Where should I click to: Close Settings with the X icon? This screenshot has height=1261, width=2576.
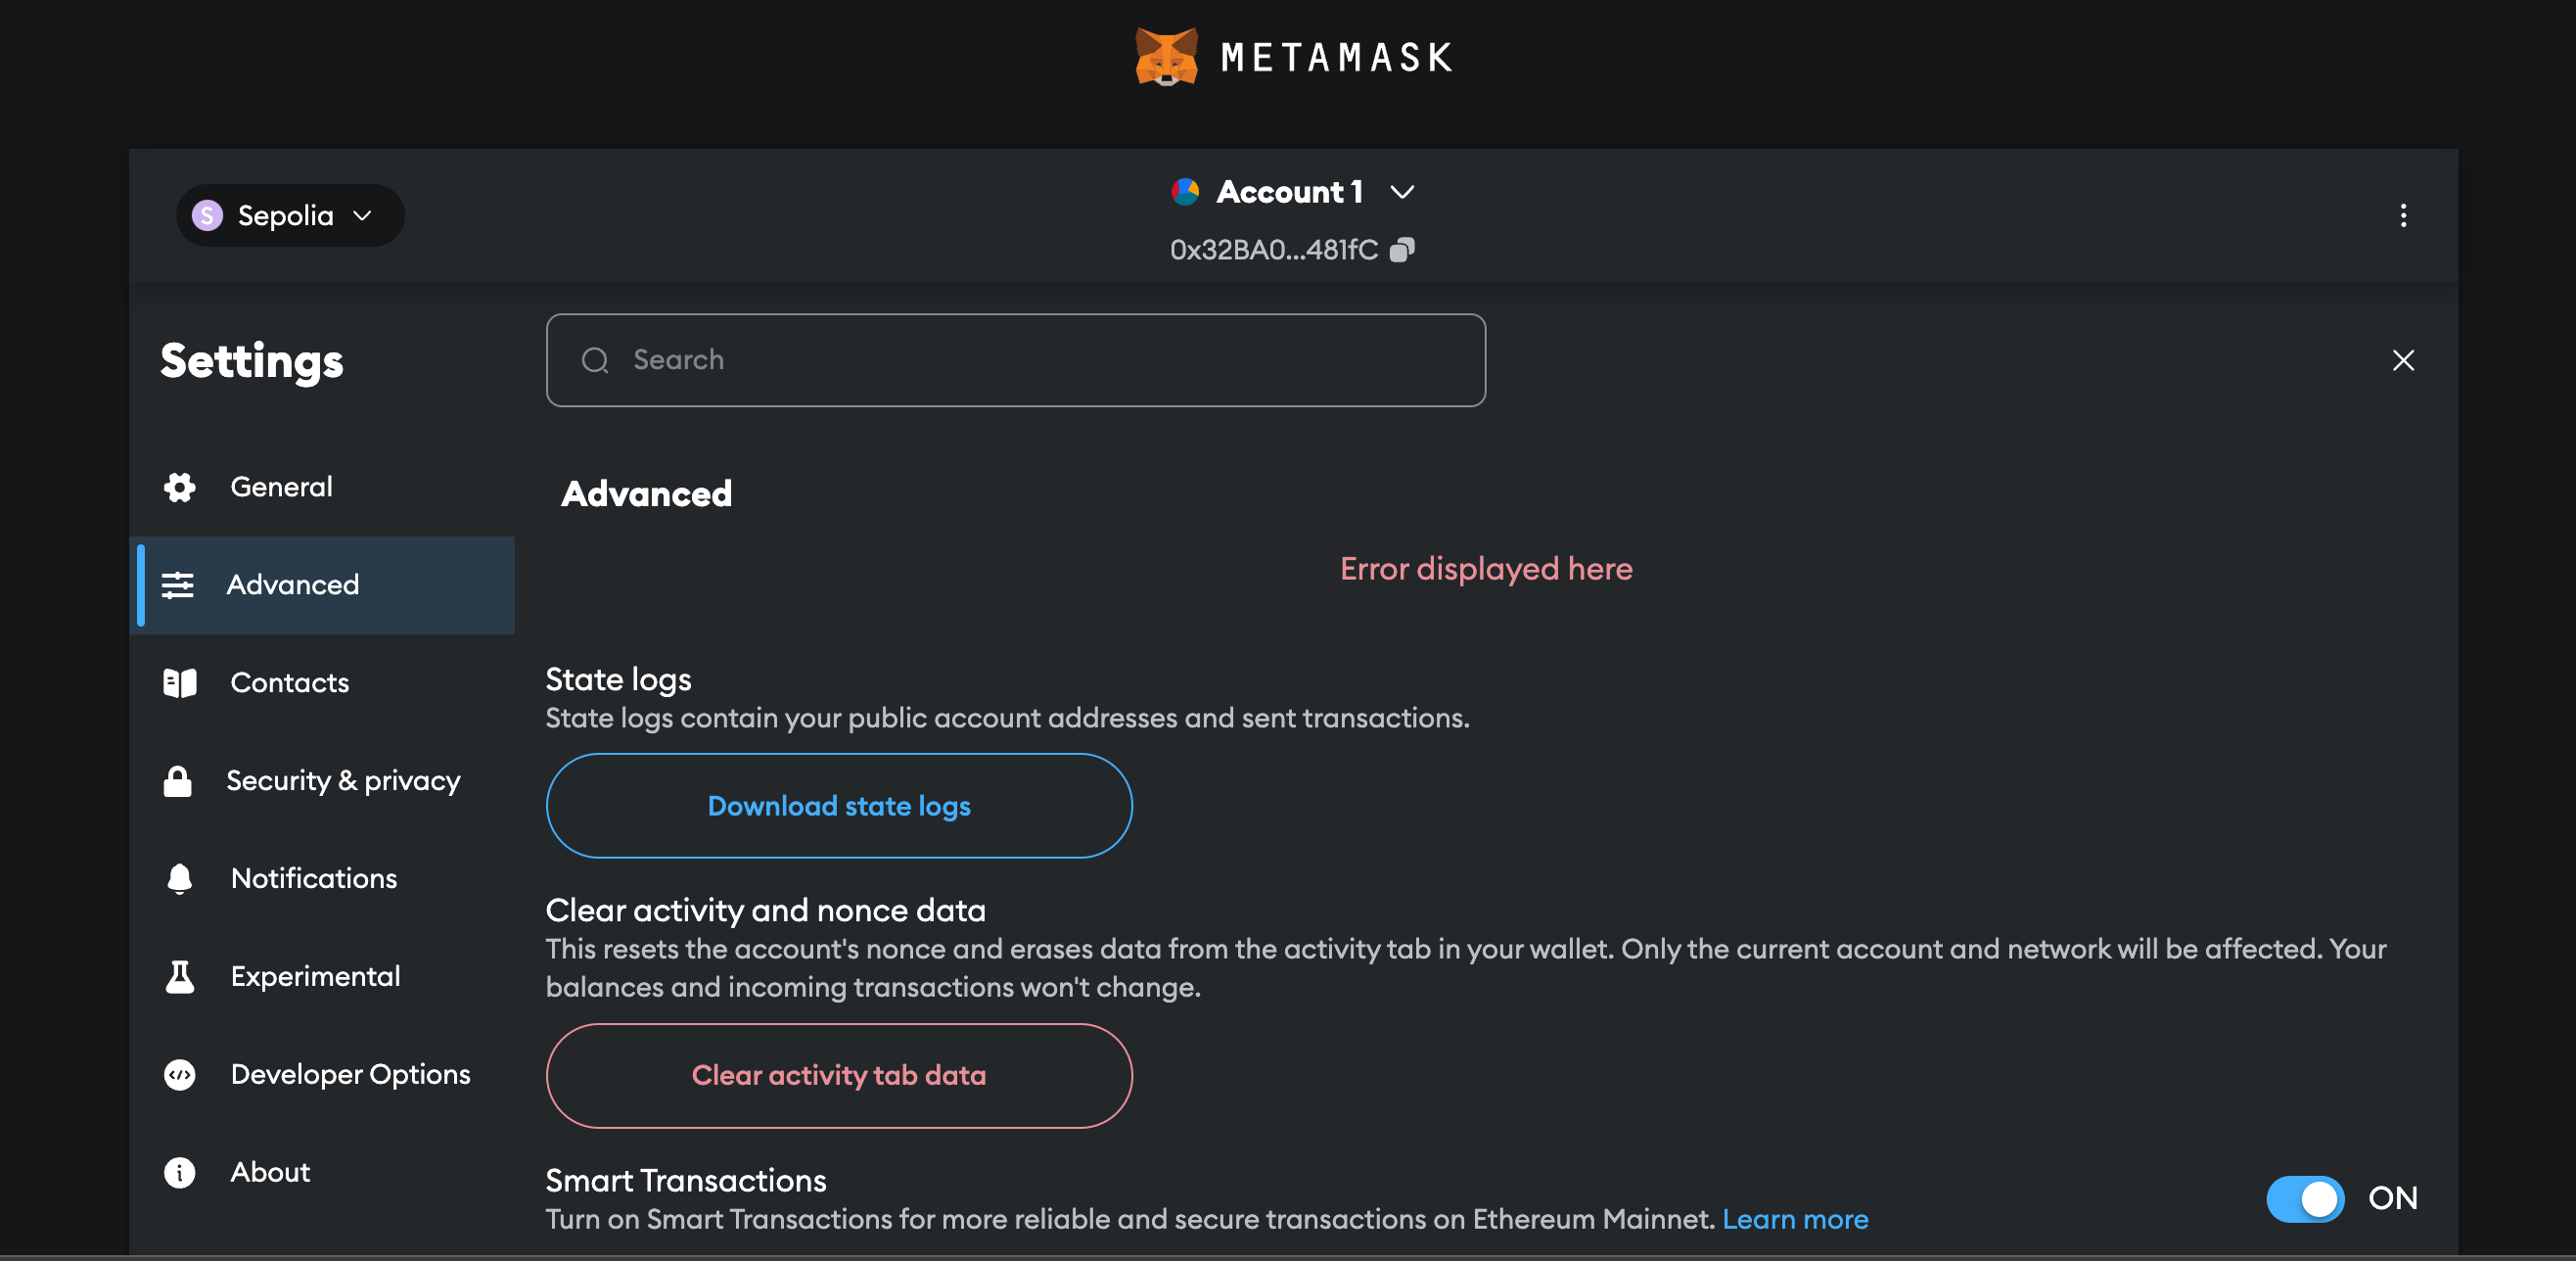point(2403,360)
